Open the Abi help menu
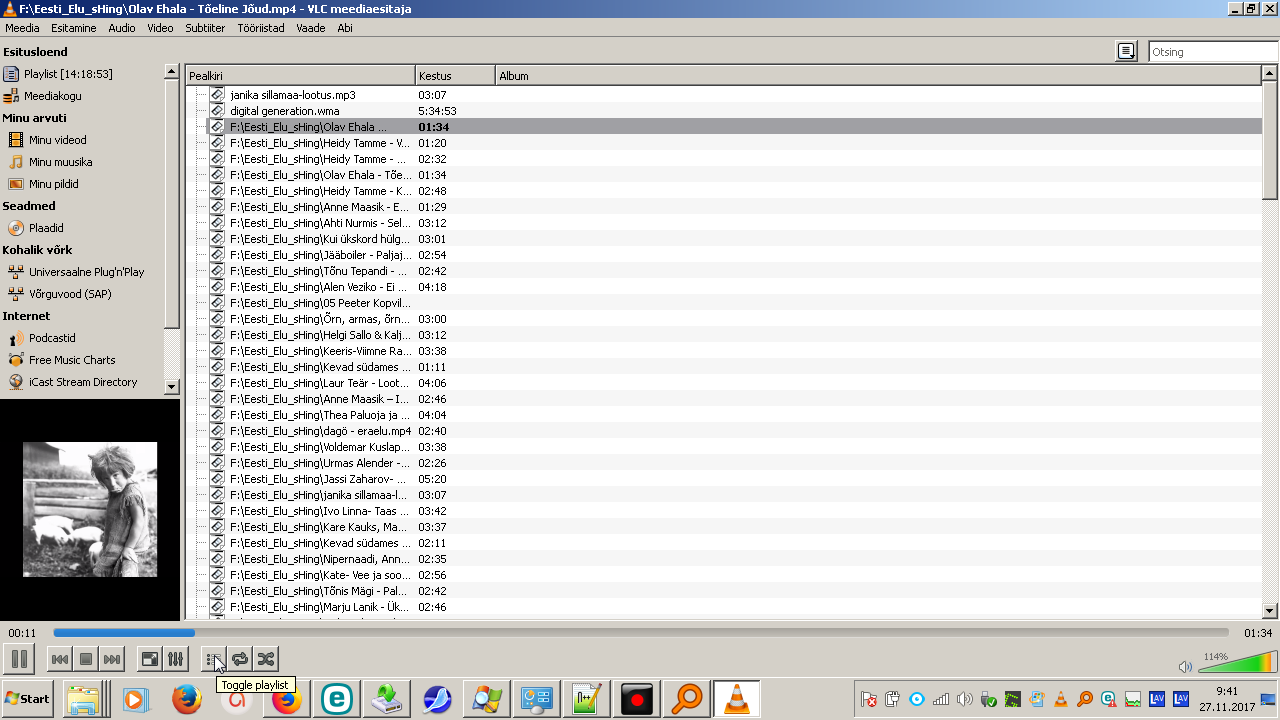 (345, 28)
